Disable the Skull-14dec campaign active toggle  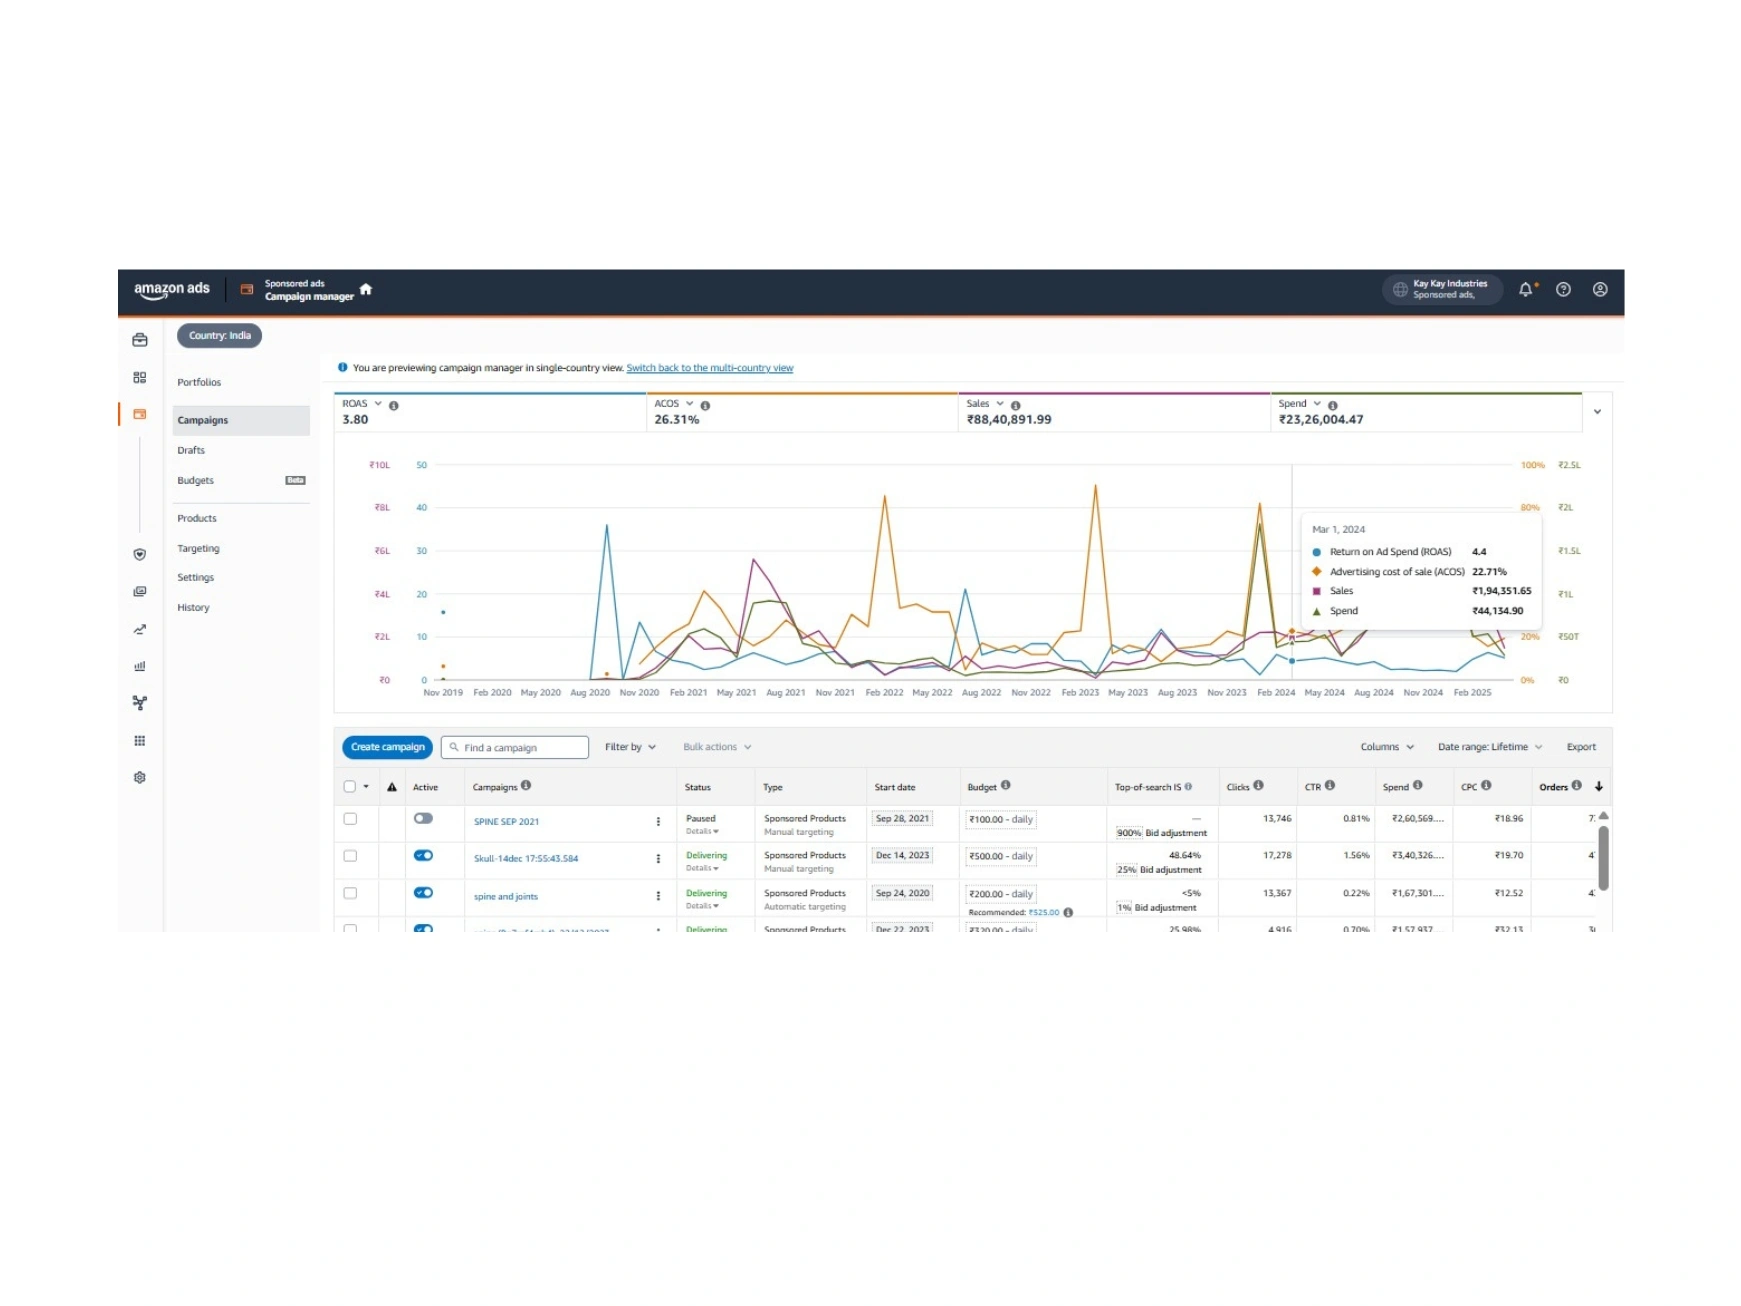tap(424, 855)
